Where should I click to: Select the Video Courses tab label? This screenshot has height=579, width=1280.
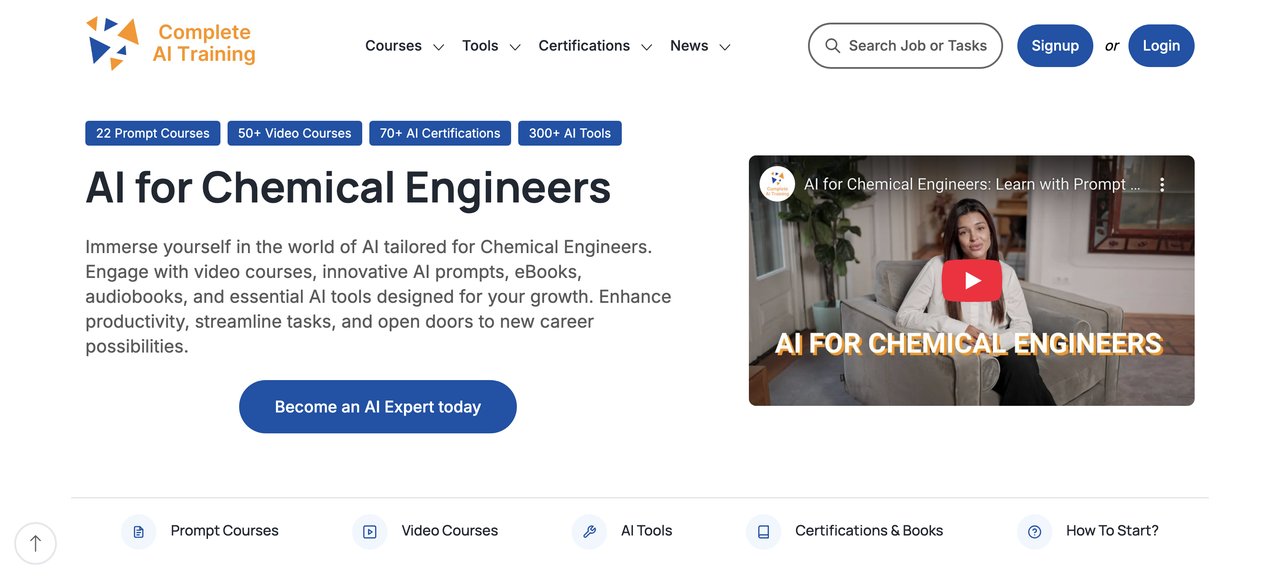[450, 531]
